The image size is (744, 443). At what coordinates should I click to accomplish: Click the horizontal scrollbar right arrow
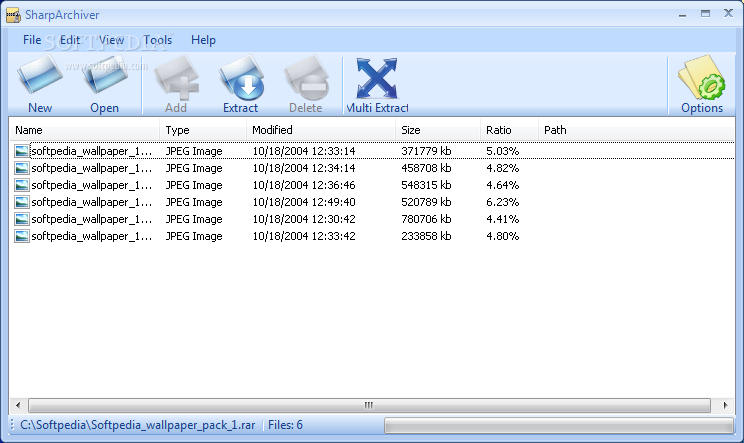[x=725, y=406]
